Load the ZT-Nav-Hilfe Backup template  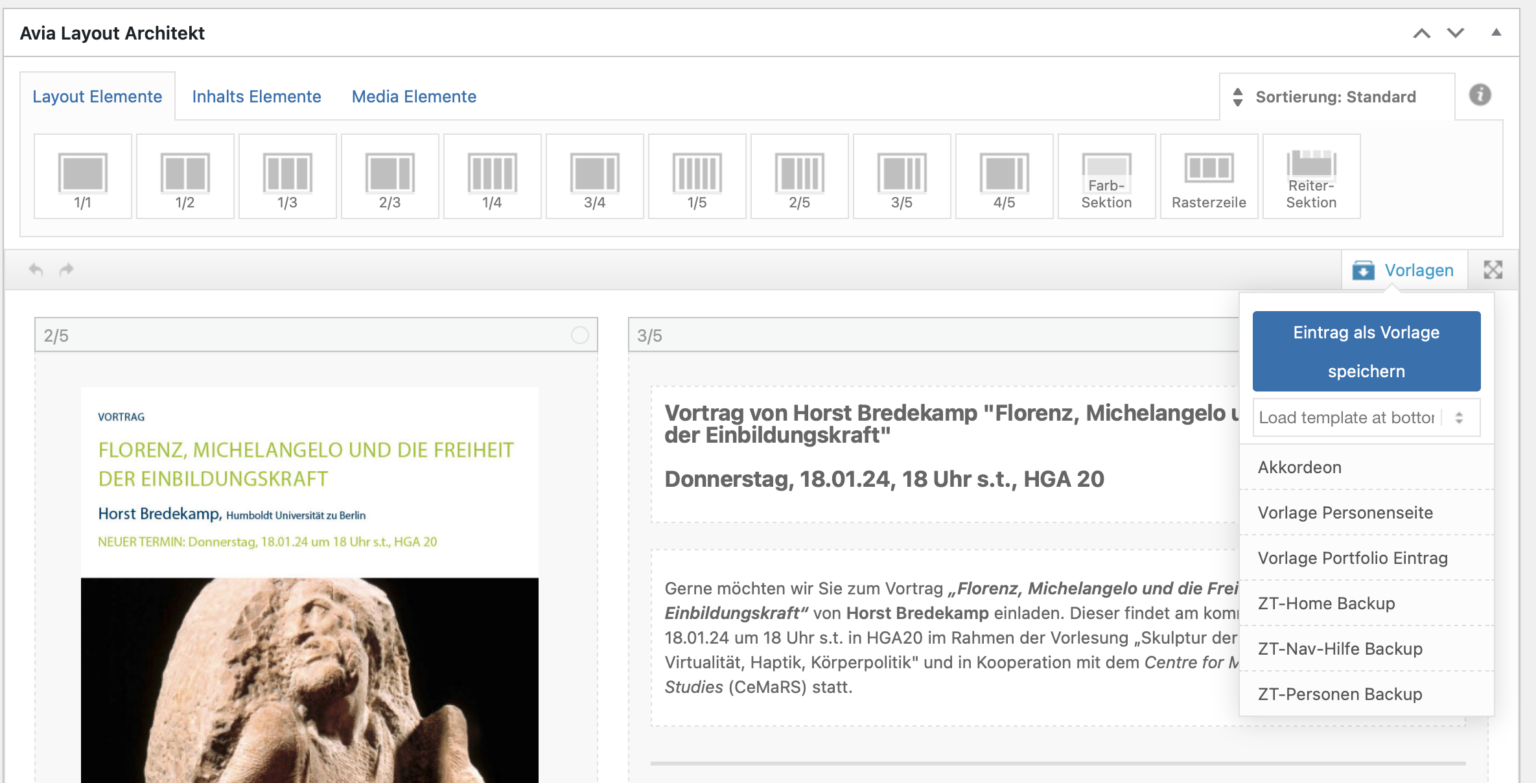(x=1366, y=648)
